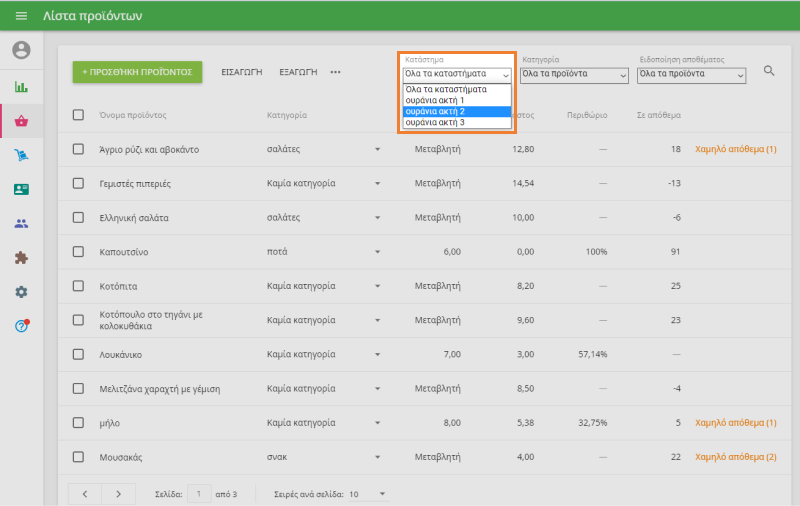Select the Μουσακάς row checkbox
800x506 pixels.
[79, 457]
